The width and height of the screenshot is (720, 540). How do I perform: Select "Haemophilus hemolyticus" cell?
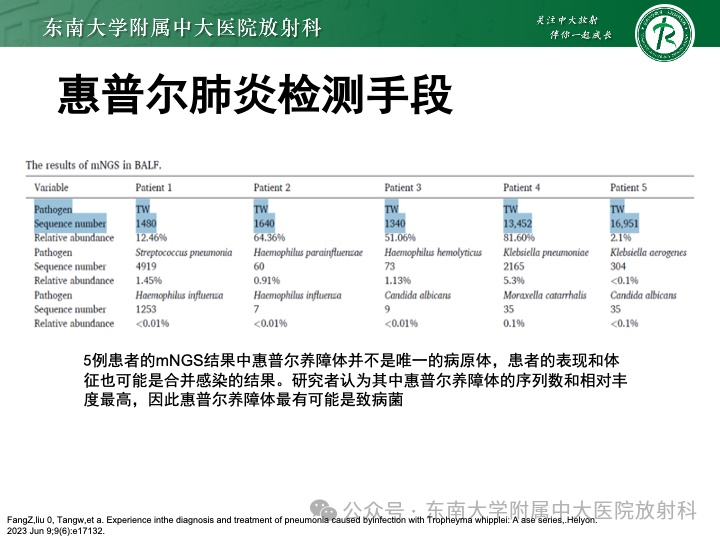coord(433,253)
